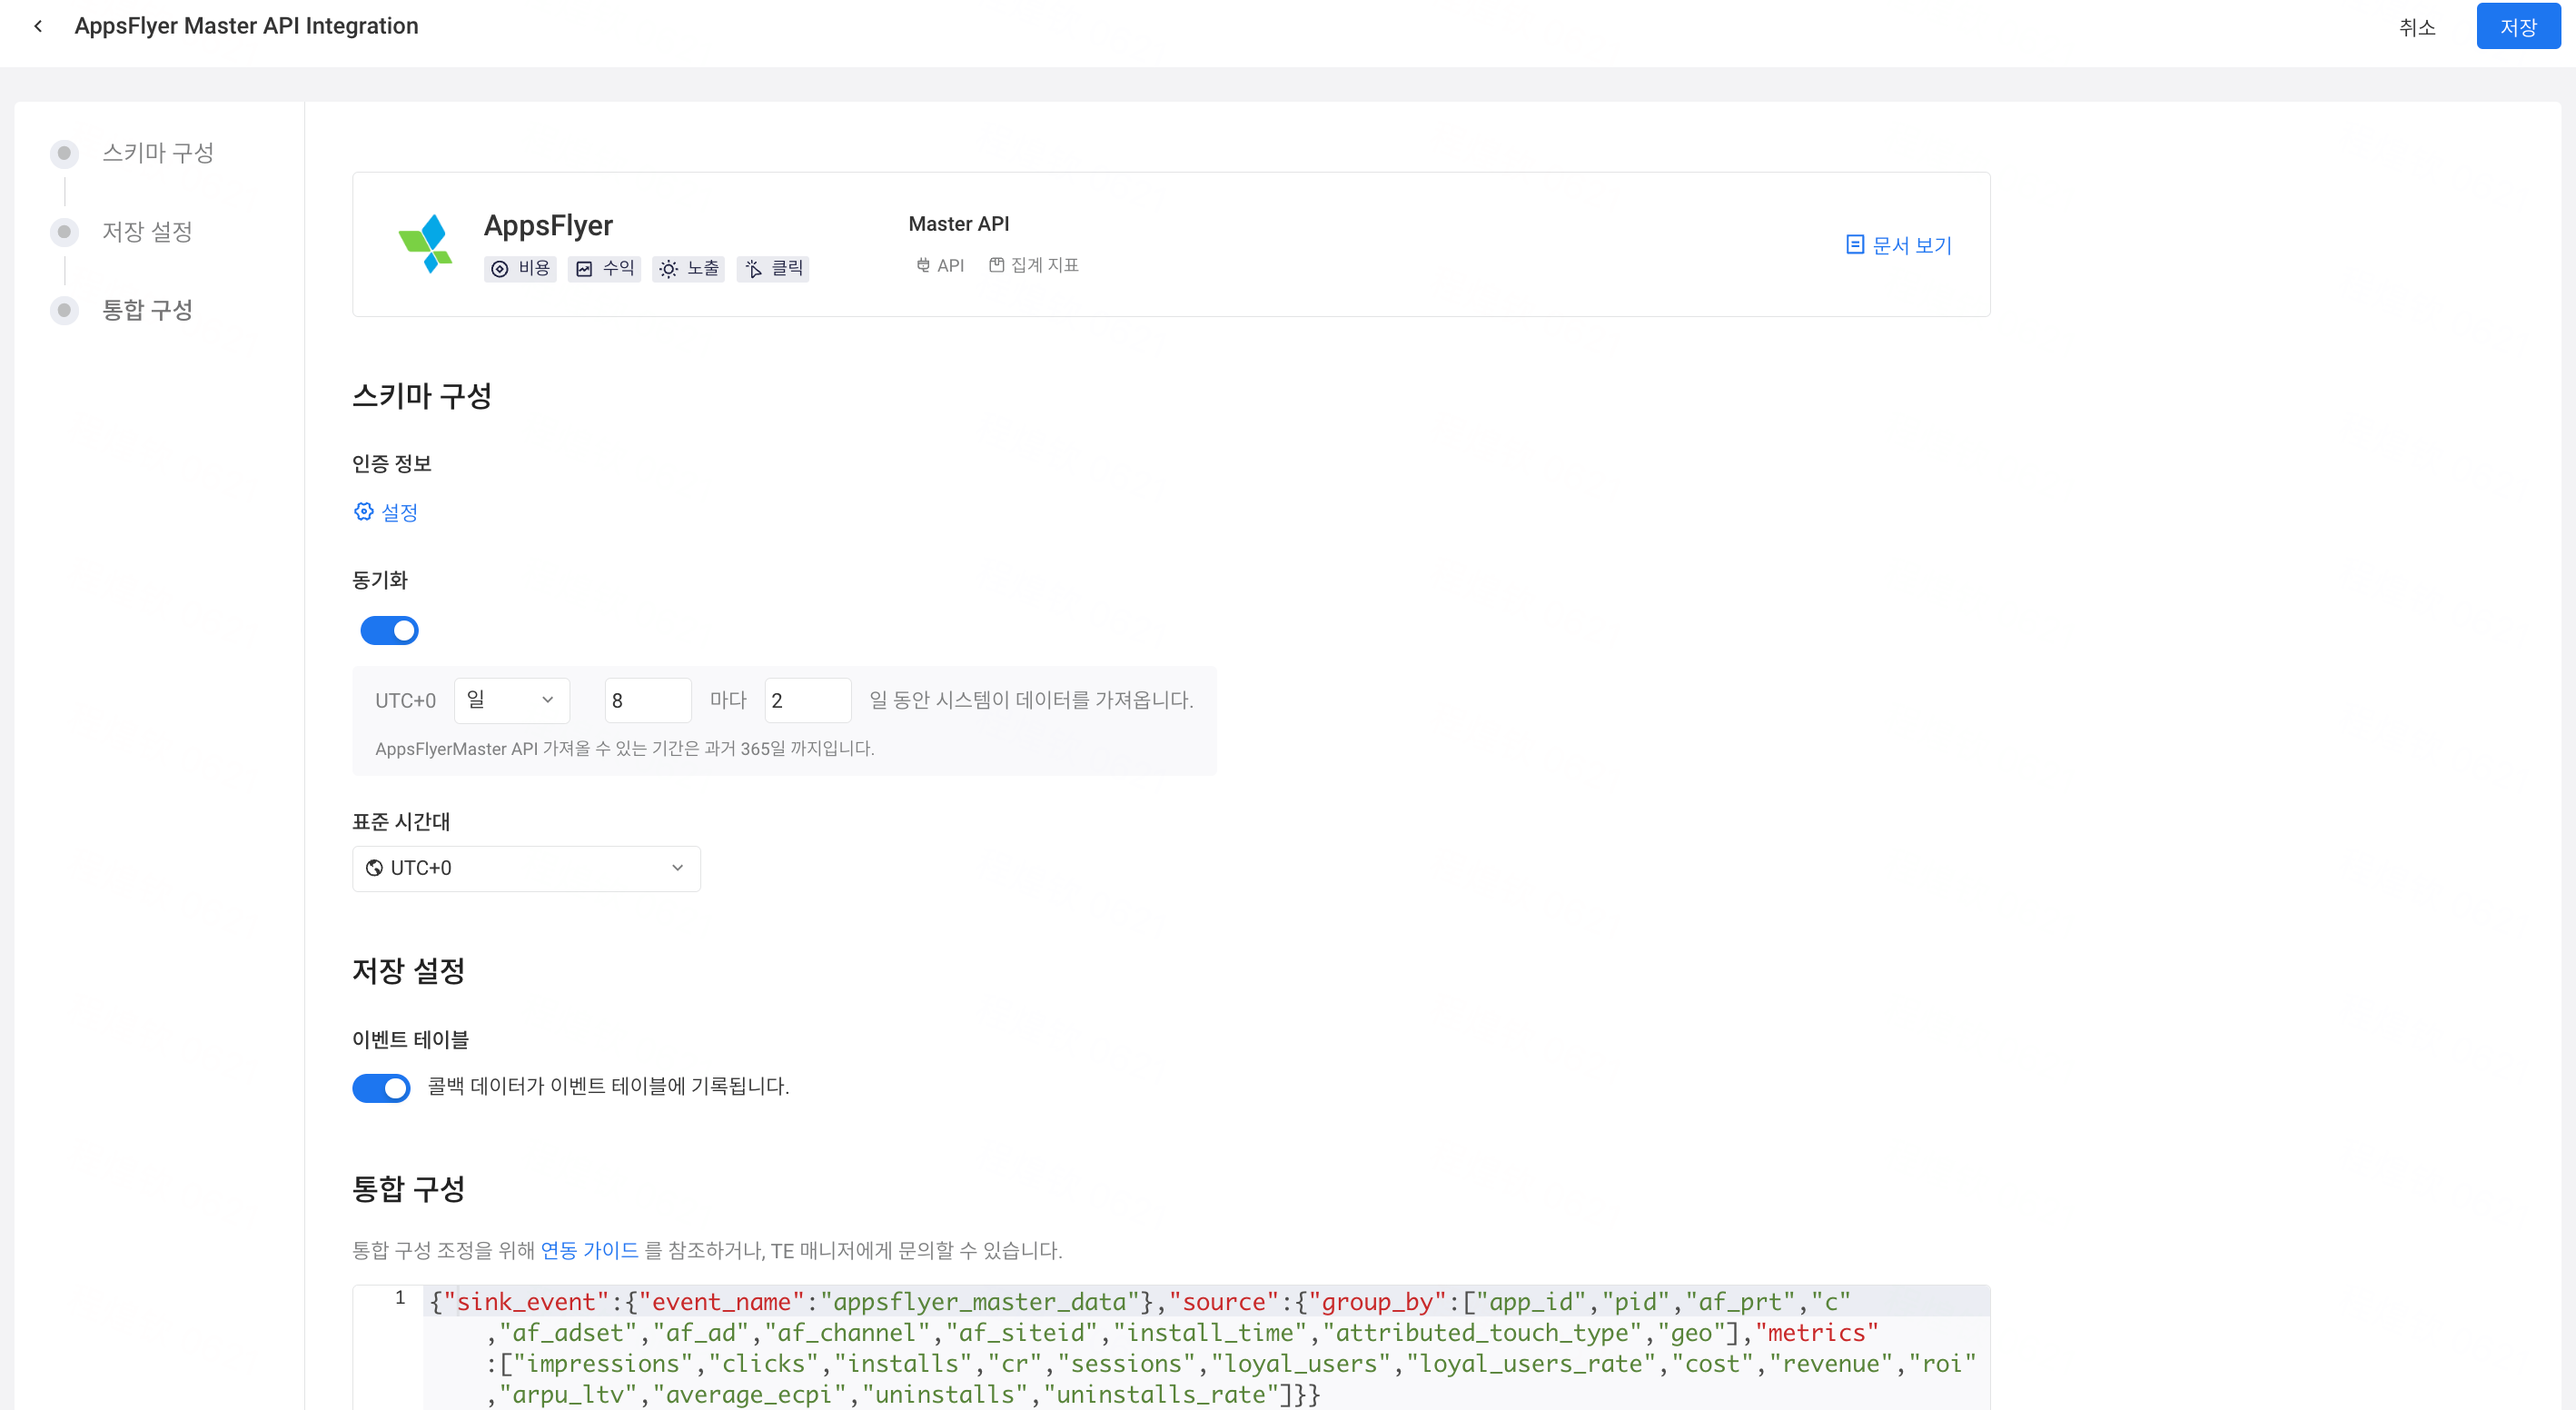Viewport: 2576px width, 1410px height.
Task: Click the days field showing 2
Action: pos(807,701)
